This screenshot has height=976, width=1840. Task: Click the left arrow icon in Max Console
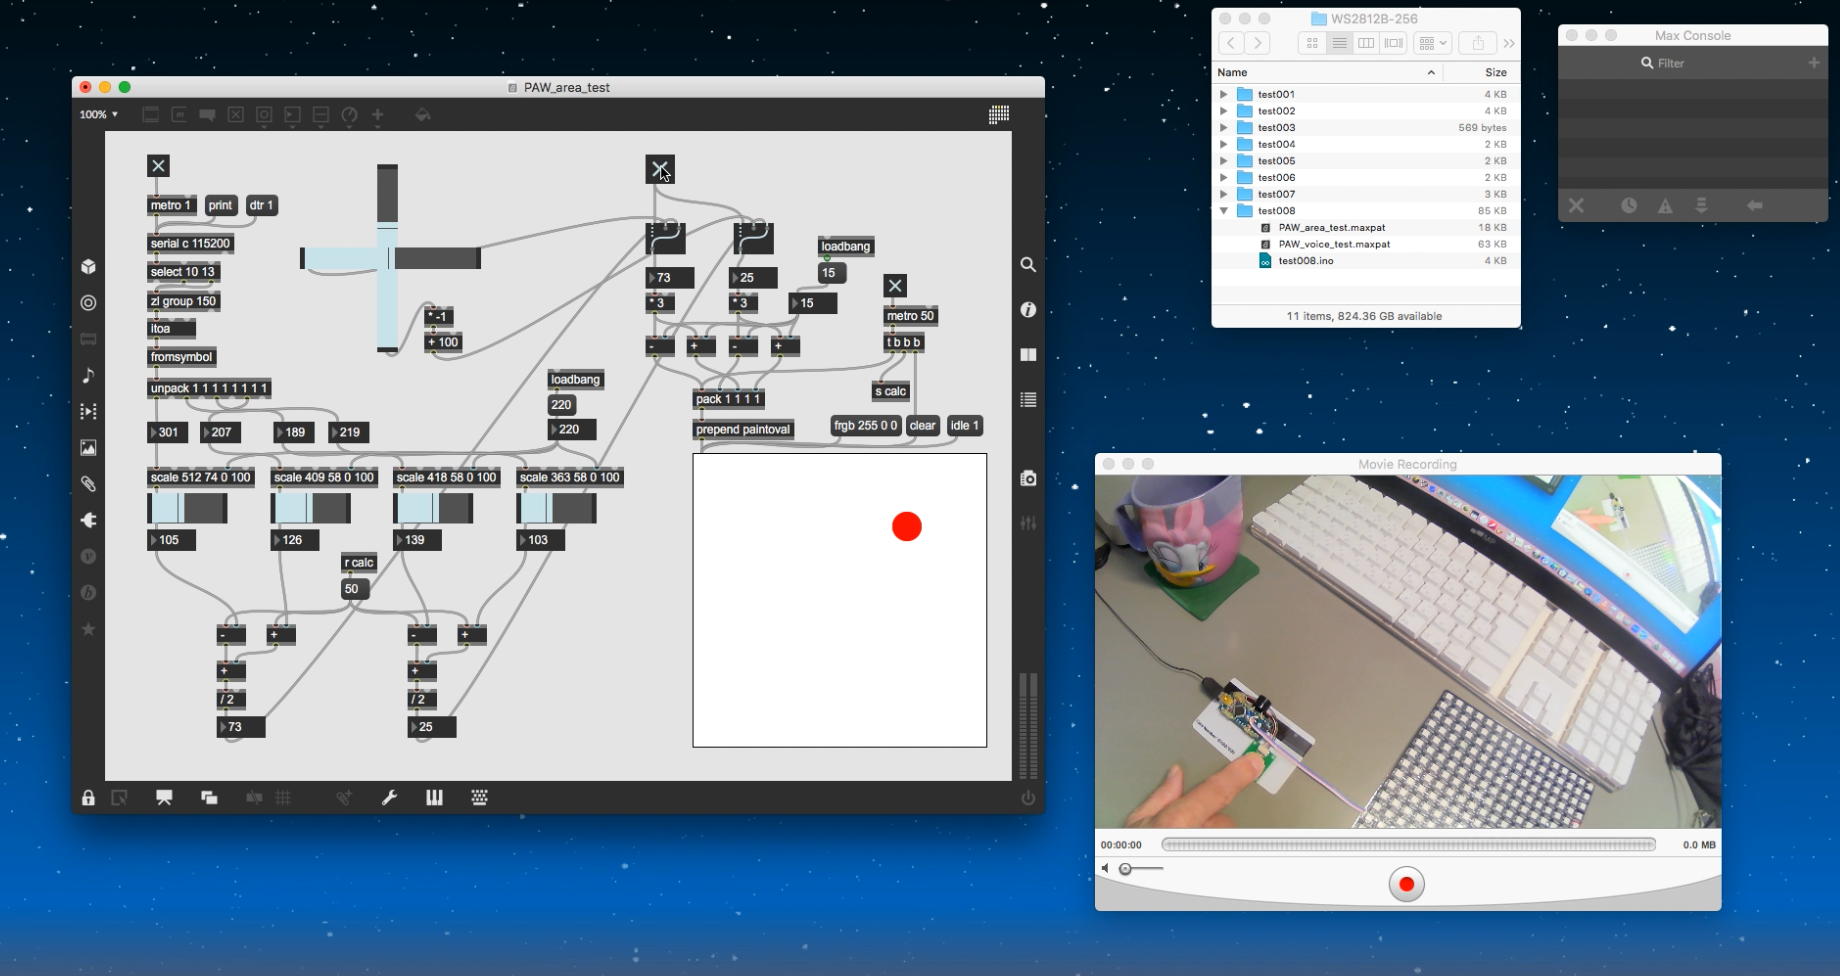tap(1754, 205)
